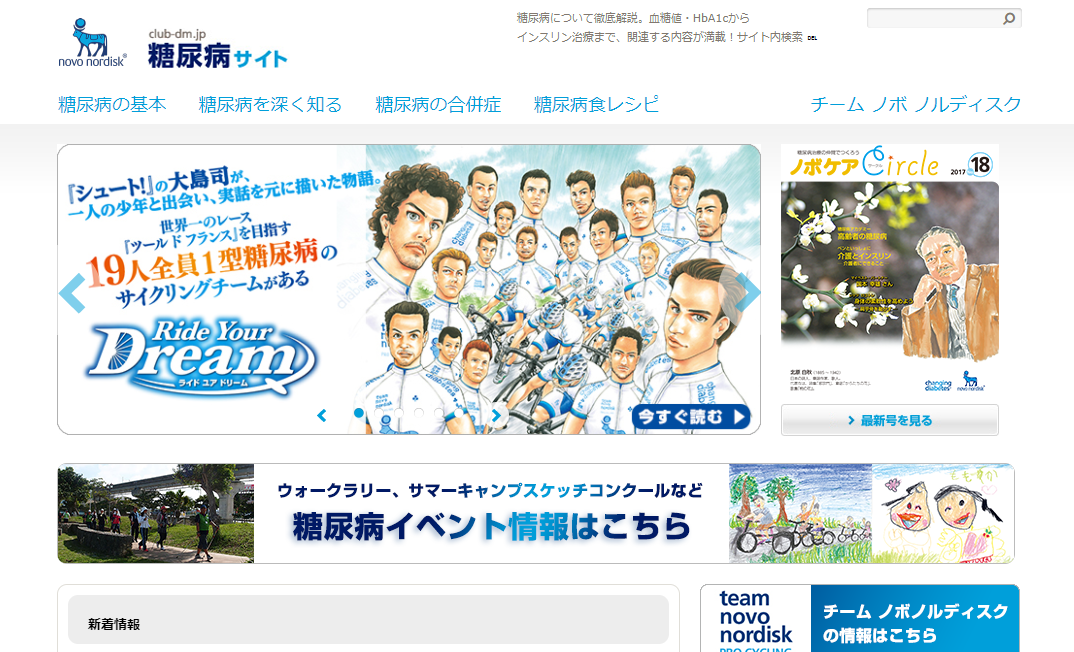Select the first (active blue) slide dot
Image resolution: width=1074 pixels, height=652 pixels.
coord(359,413)
